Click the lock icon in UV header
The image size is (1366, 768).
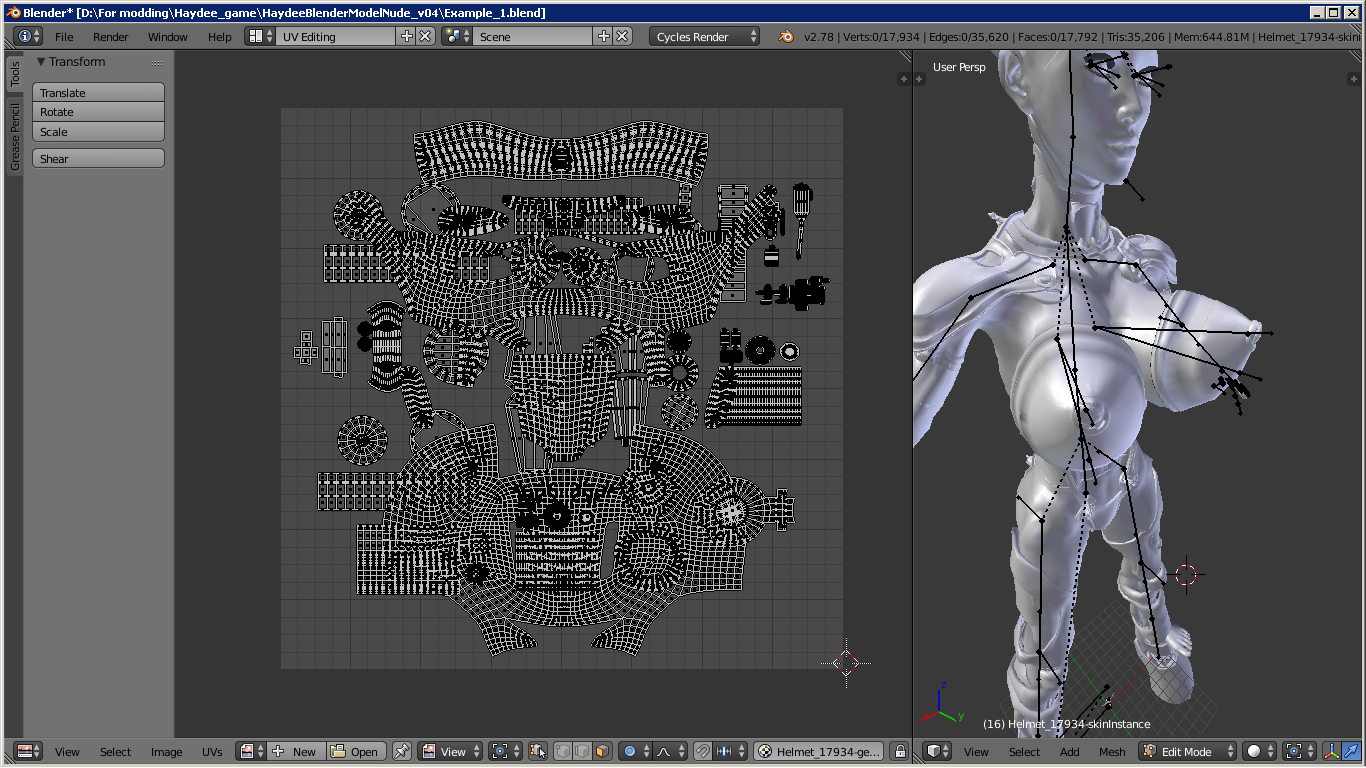click(899, 752)
